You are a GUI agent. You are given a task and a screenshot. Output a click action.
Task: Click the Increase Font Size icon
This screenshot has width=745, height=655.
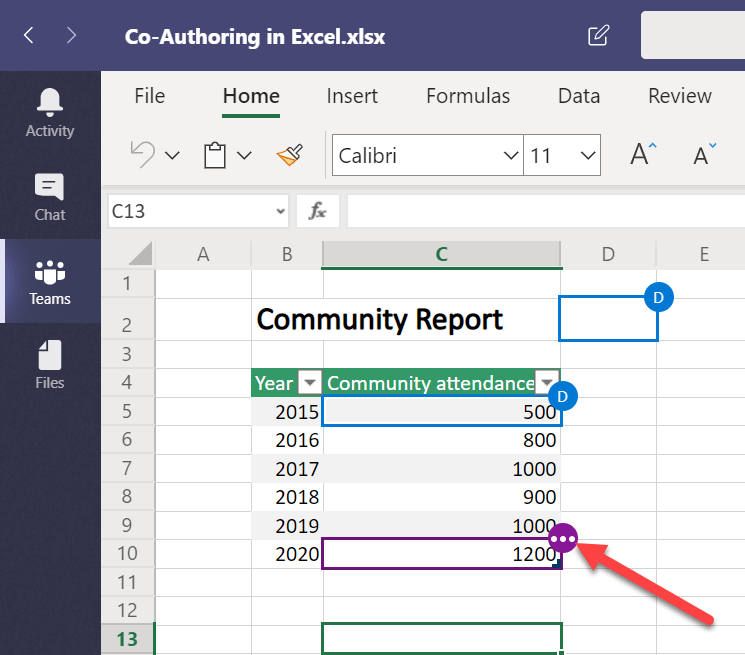click(642, 154)
